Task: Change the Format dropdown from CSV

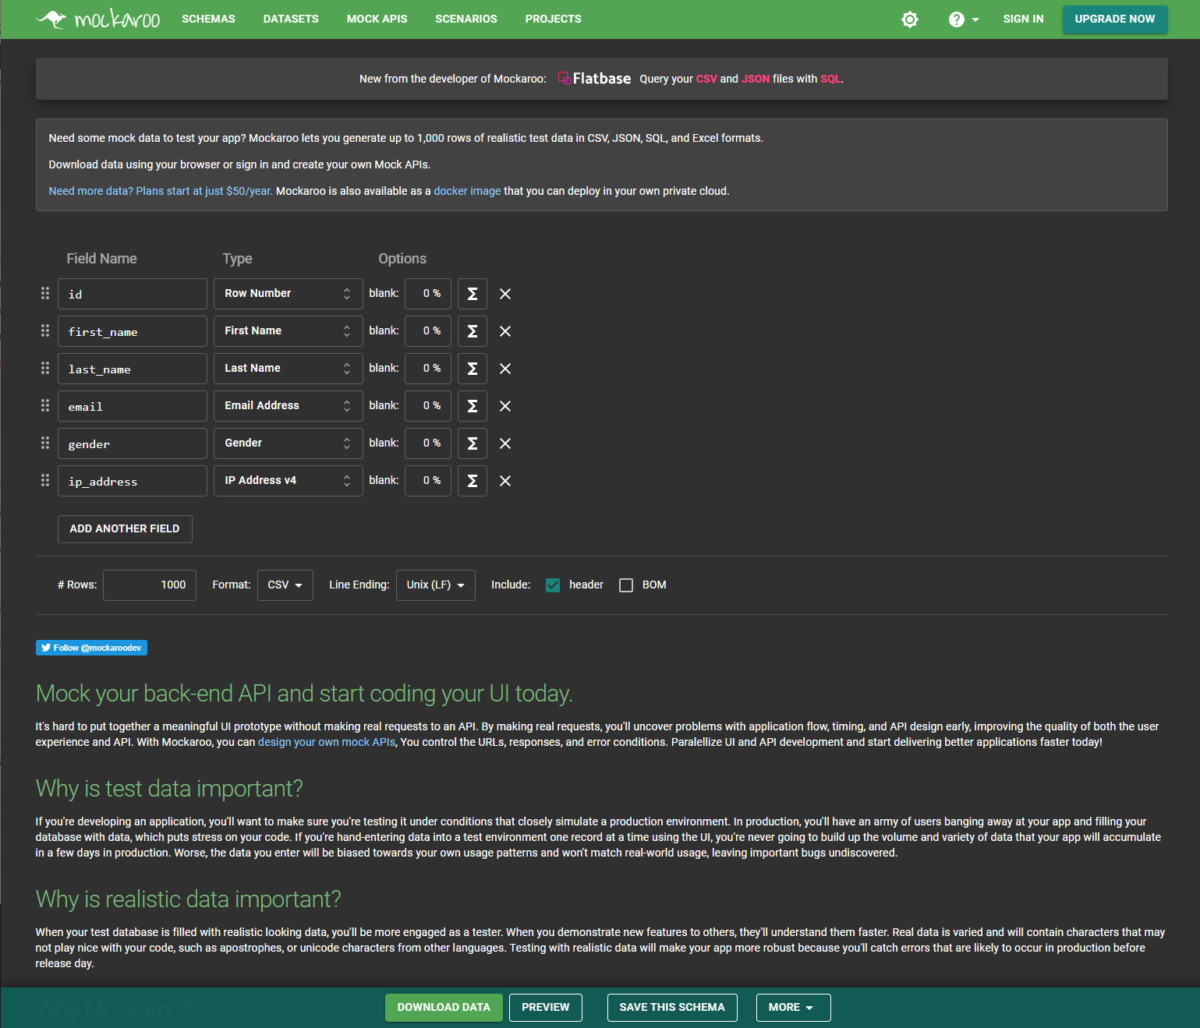Action: [285, 584]
